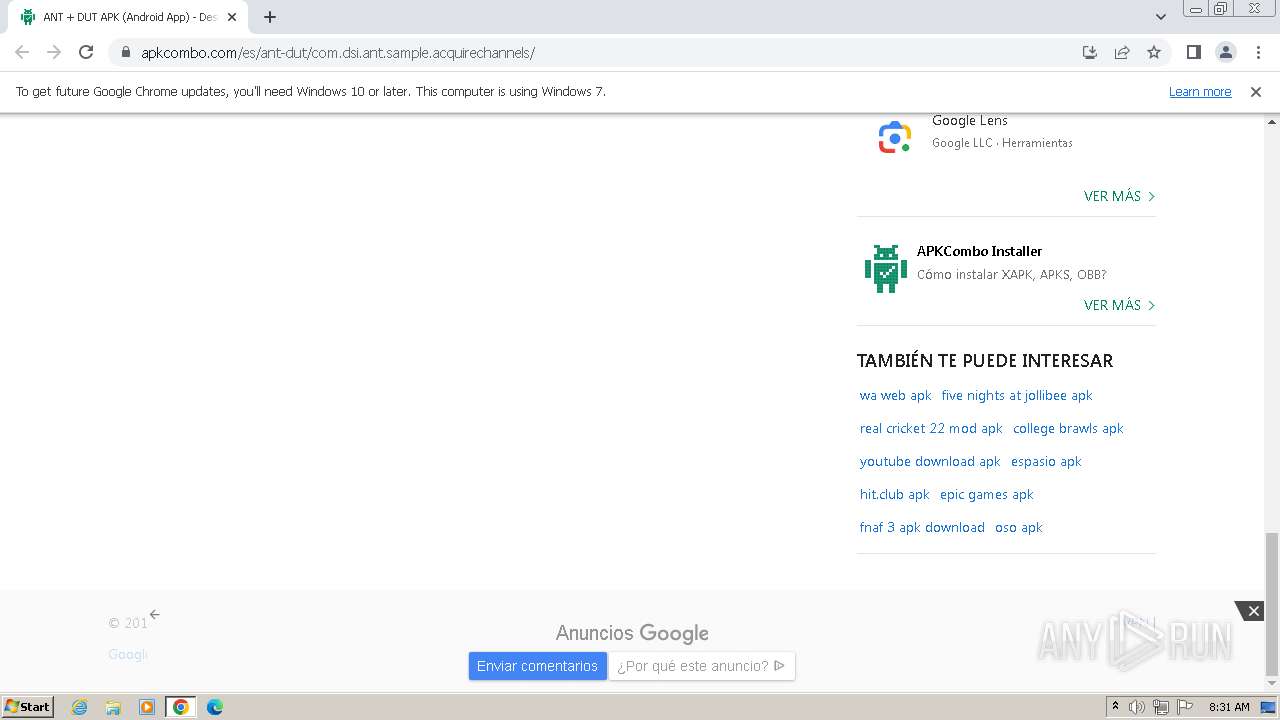Bookmark this page with the star icon

click(x=1154, y=52)
